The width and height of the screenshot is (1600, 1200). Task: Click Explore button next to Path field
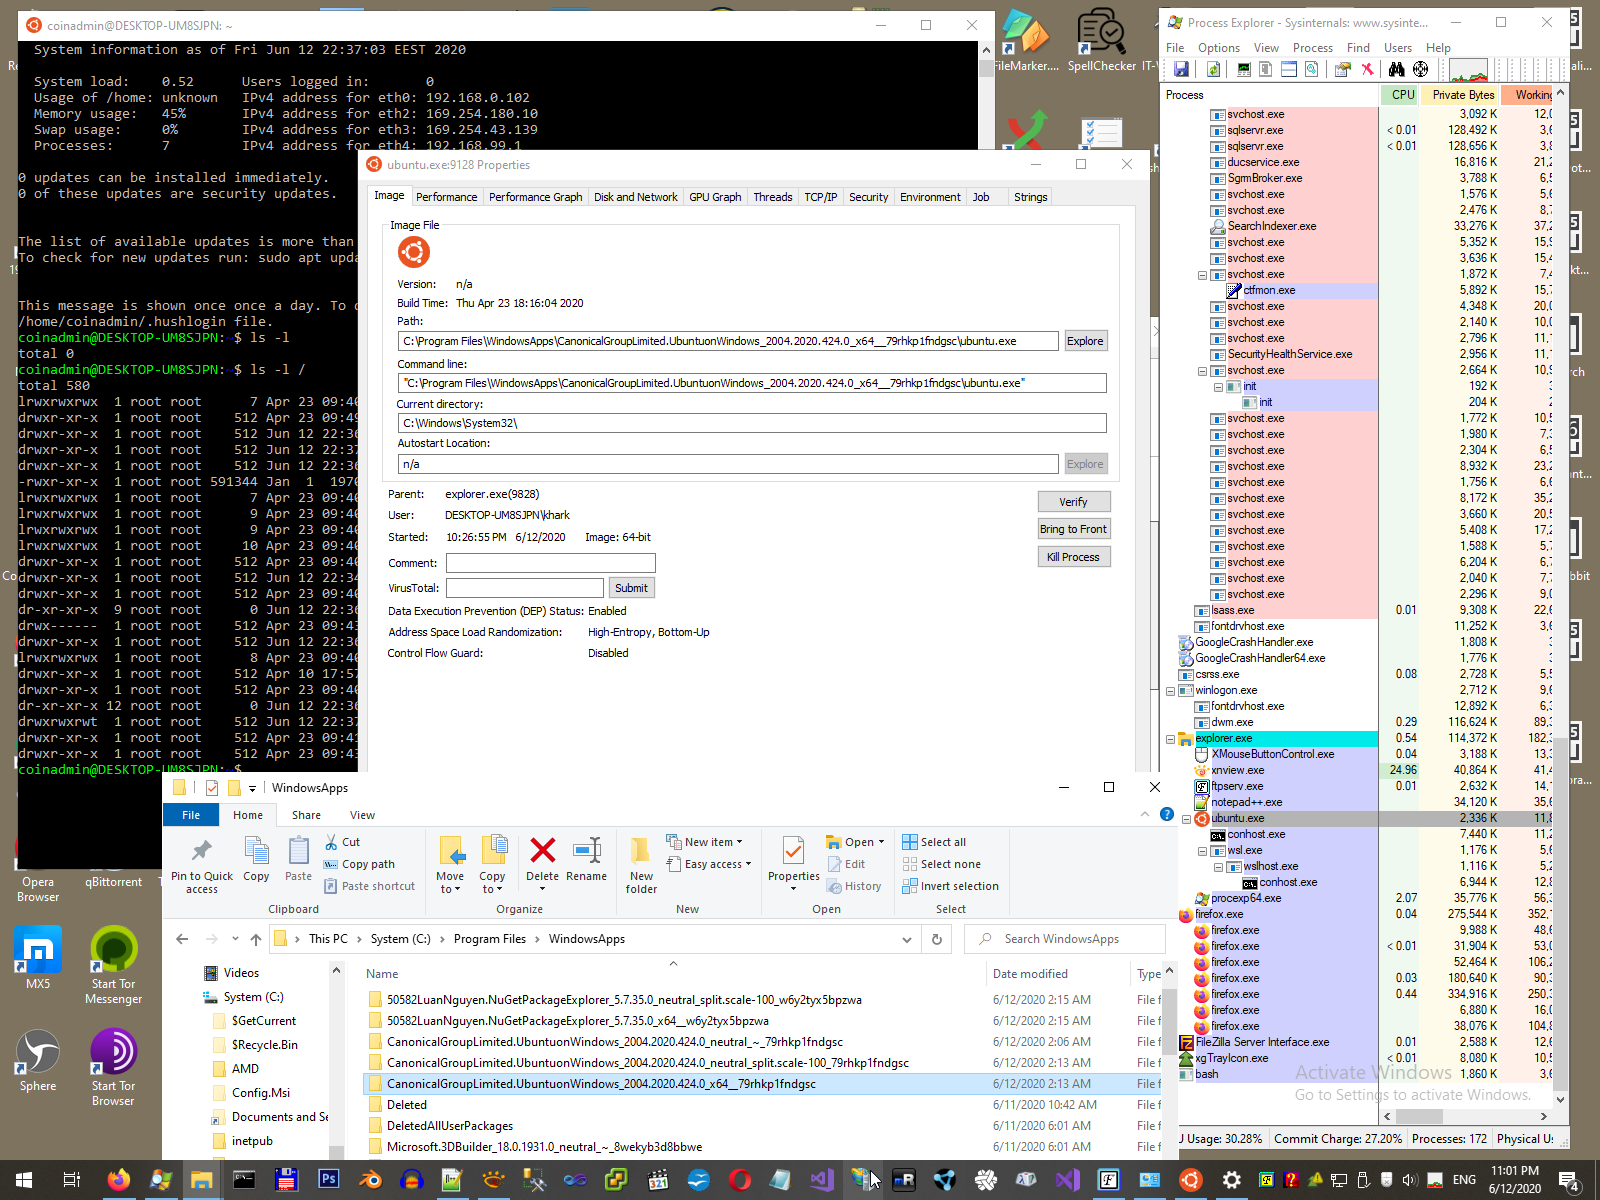(x=1085, y=341)
